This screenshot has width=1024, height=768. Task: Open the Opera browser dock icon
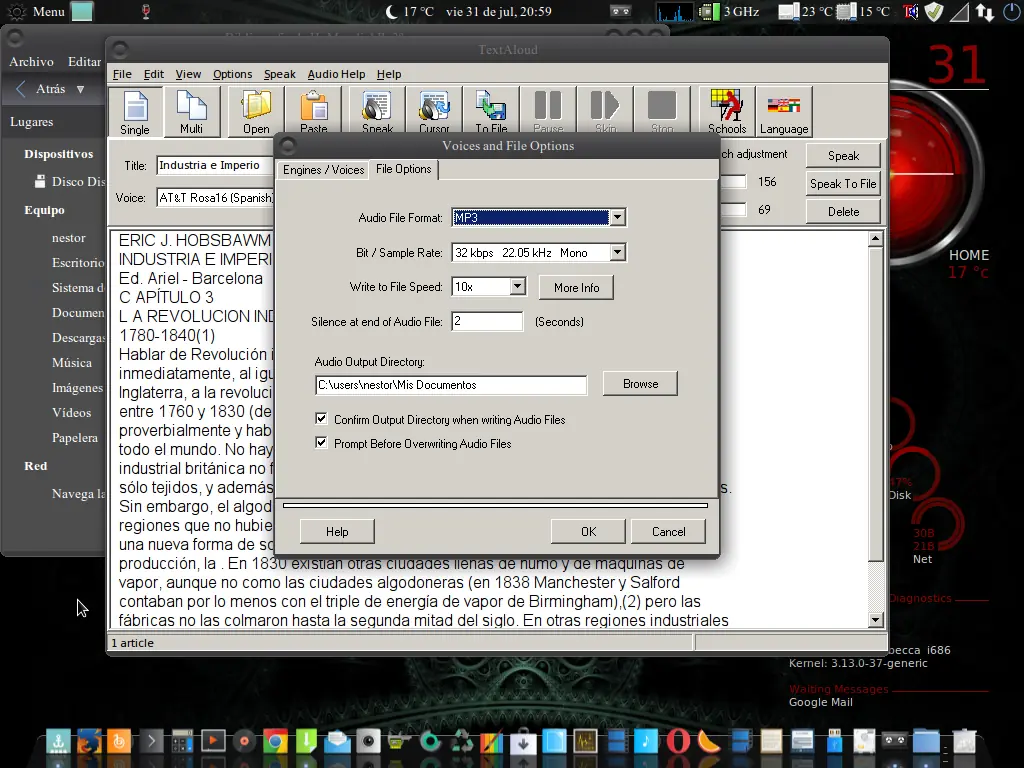pyautogui.click(x=678, y=741)
